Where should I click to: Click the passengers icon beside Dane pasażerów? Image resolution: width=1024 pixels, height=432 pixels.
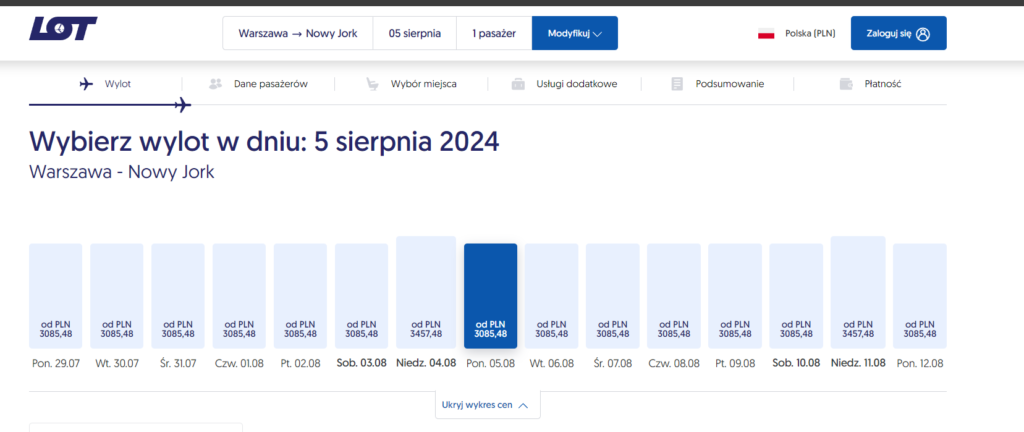[x=215, y=84]
